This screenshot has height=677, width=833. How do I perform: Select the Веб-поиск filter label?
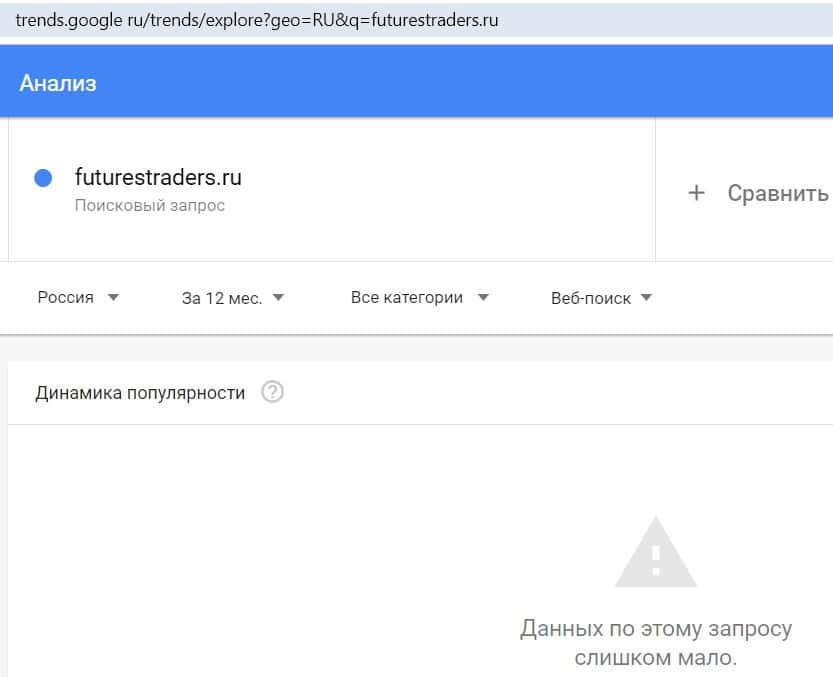[591, 298]
